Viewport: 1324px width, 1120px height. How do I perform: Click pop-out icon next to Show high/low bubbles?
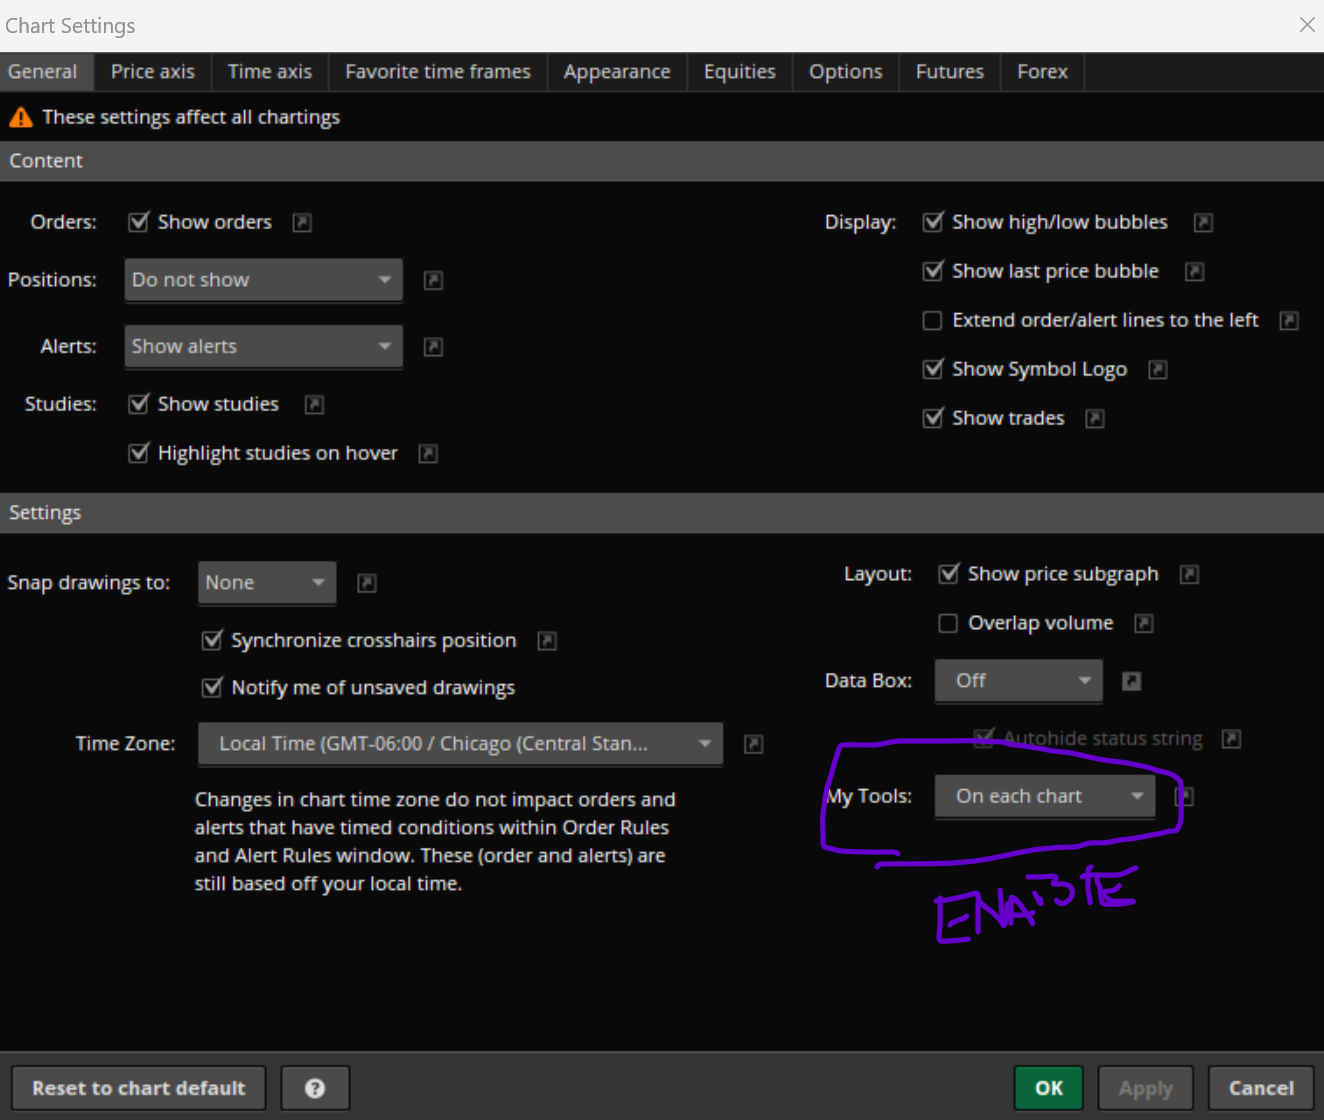tap(1203, 222)
